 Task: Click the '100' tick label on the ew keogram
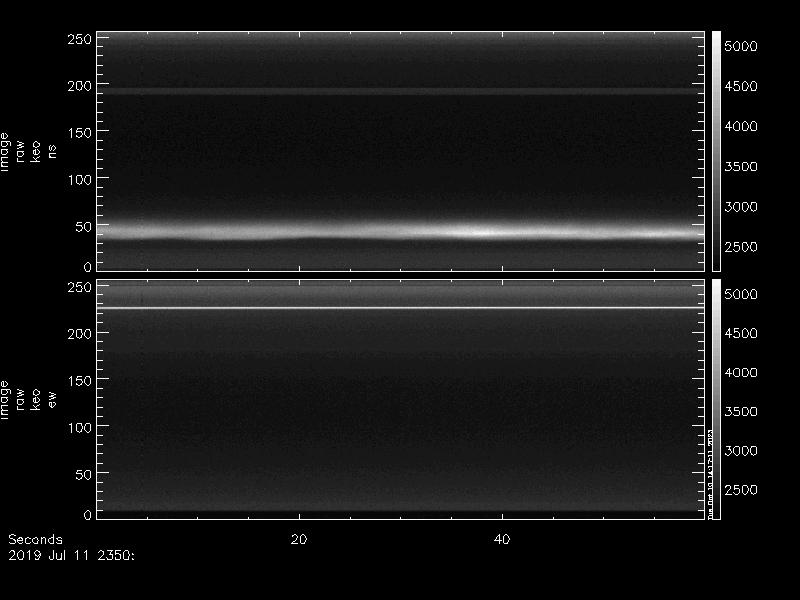80,428
